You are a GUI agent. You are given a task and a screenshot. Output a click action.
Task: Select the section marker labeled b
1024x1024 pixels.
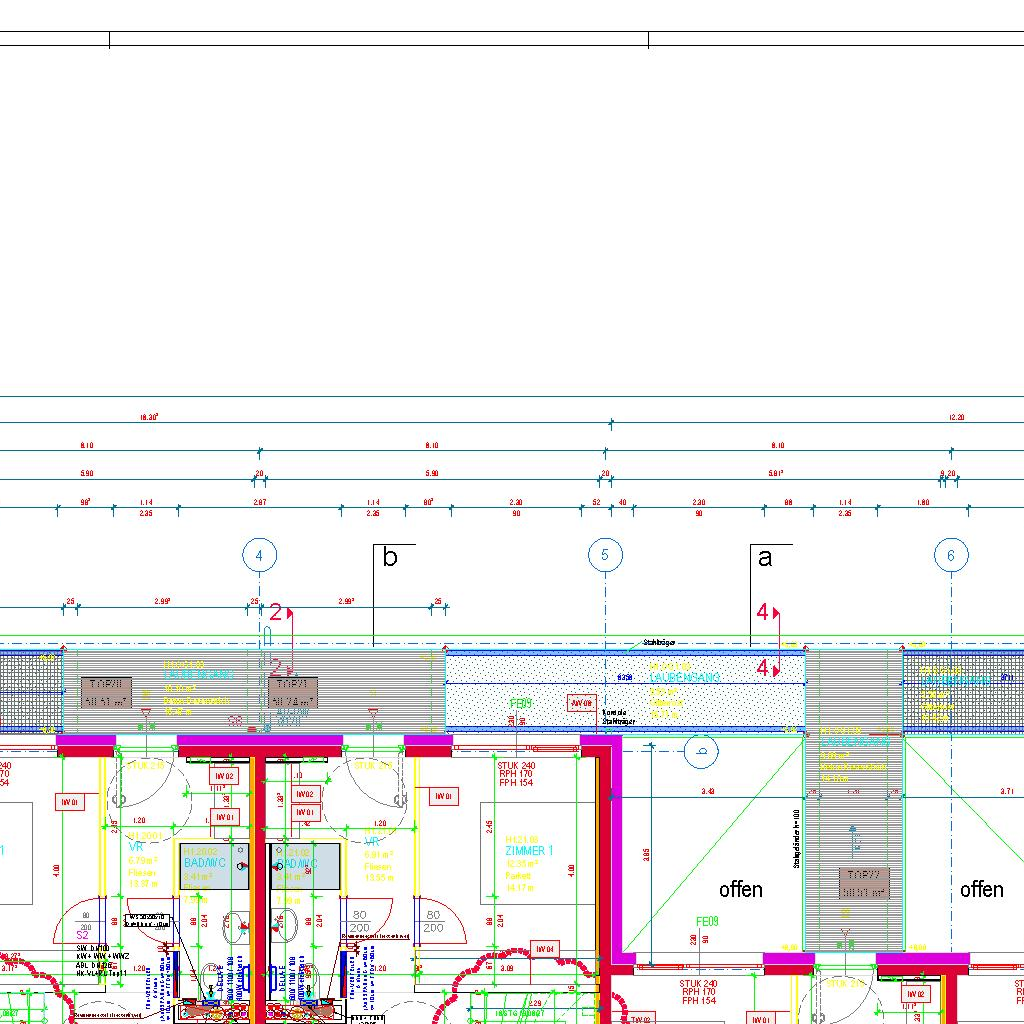coord(390,558)
